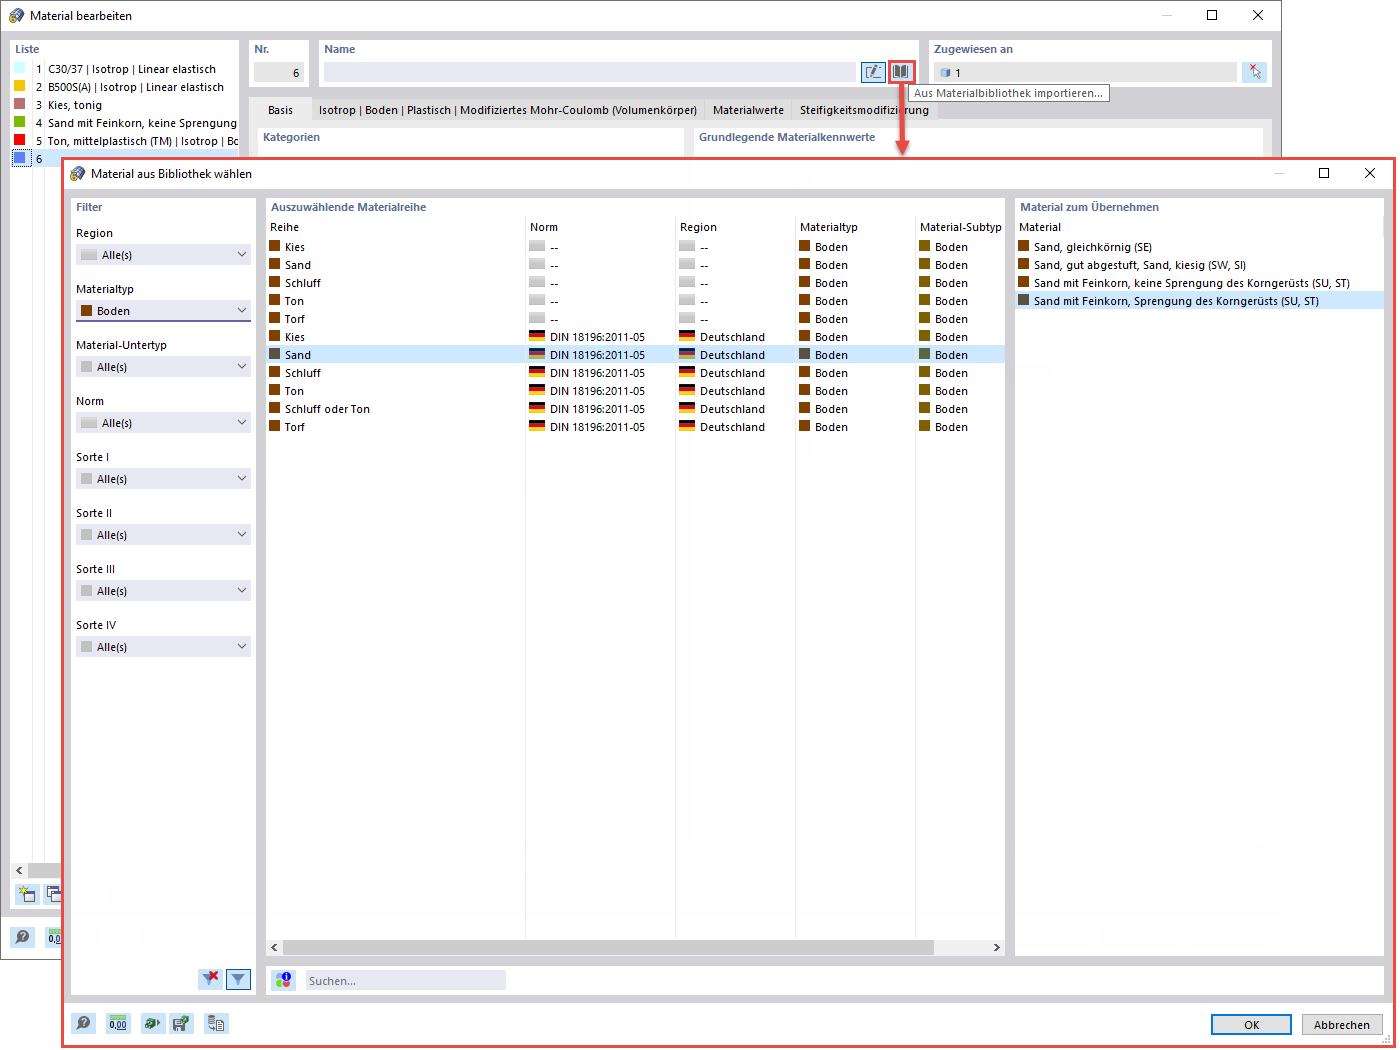1400x1050 pixels.
Task: Select the Torf row with Deutschland region
Action: pyautogui.click(x=635, y=426)
